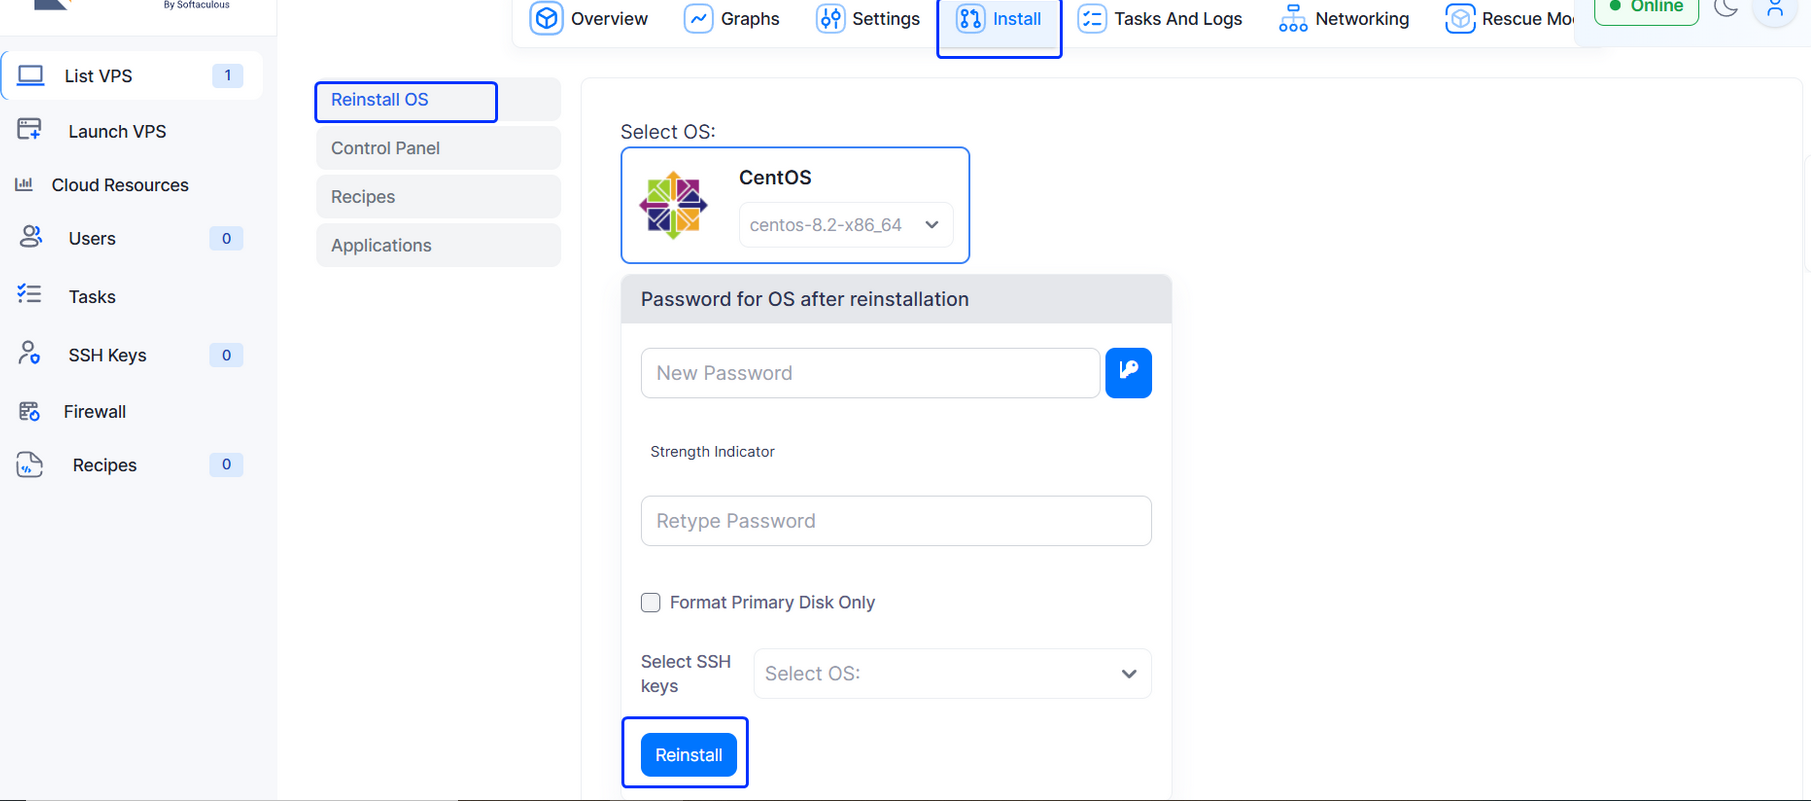This screenshot has width=1811, height=801.
Task: Click the generate random password key icon
Action: 1128,372
